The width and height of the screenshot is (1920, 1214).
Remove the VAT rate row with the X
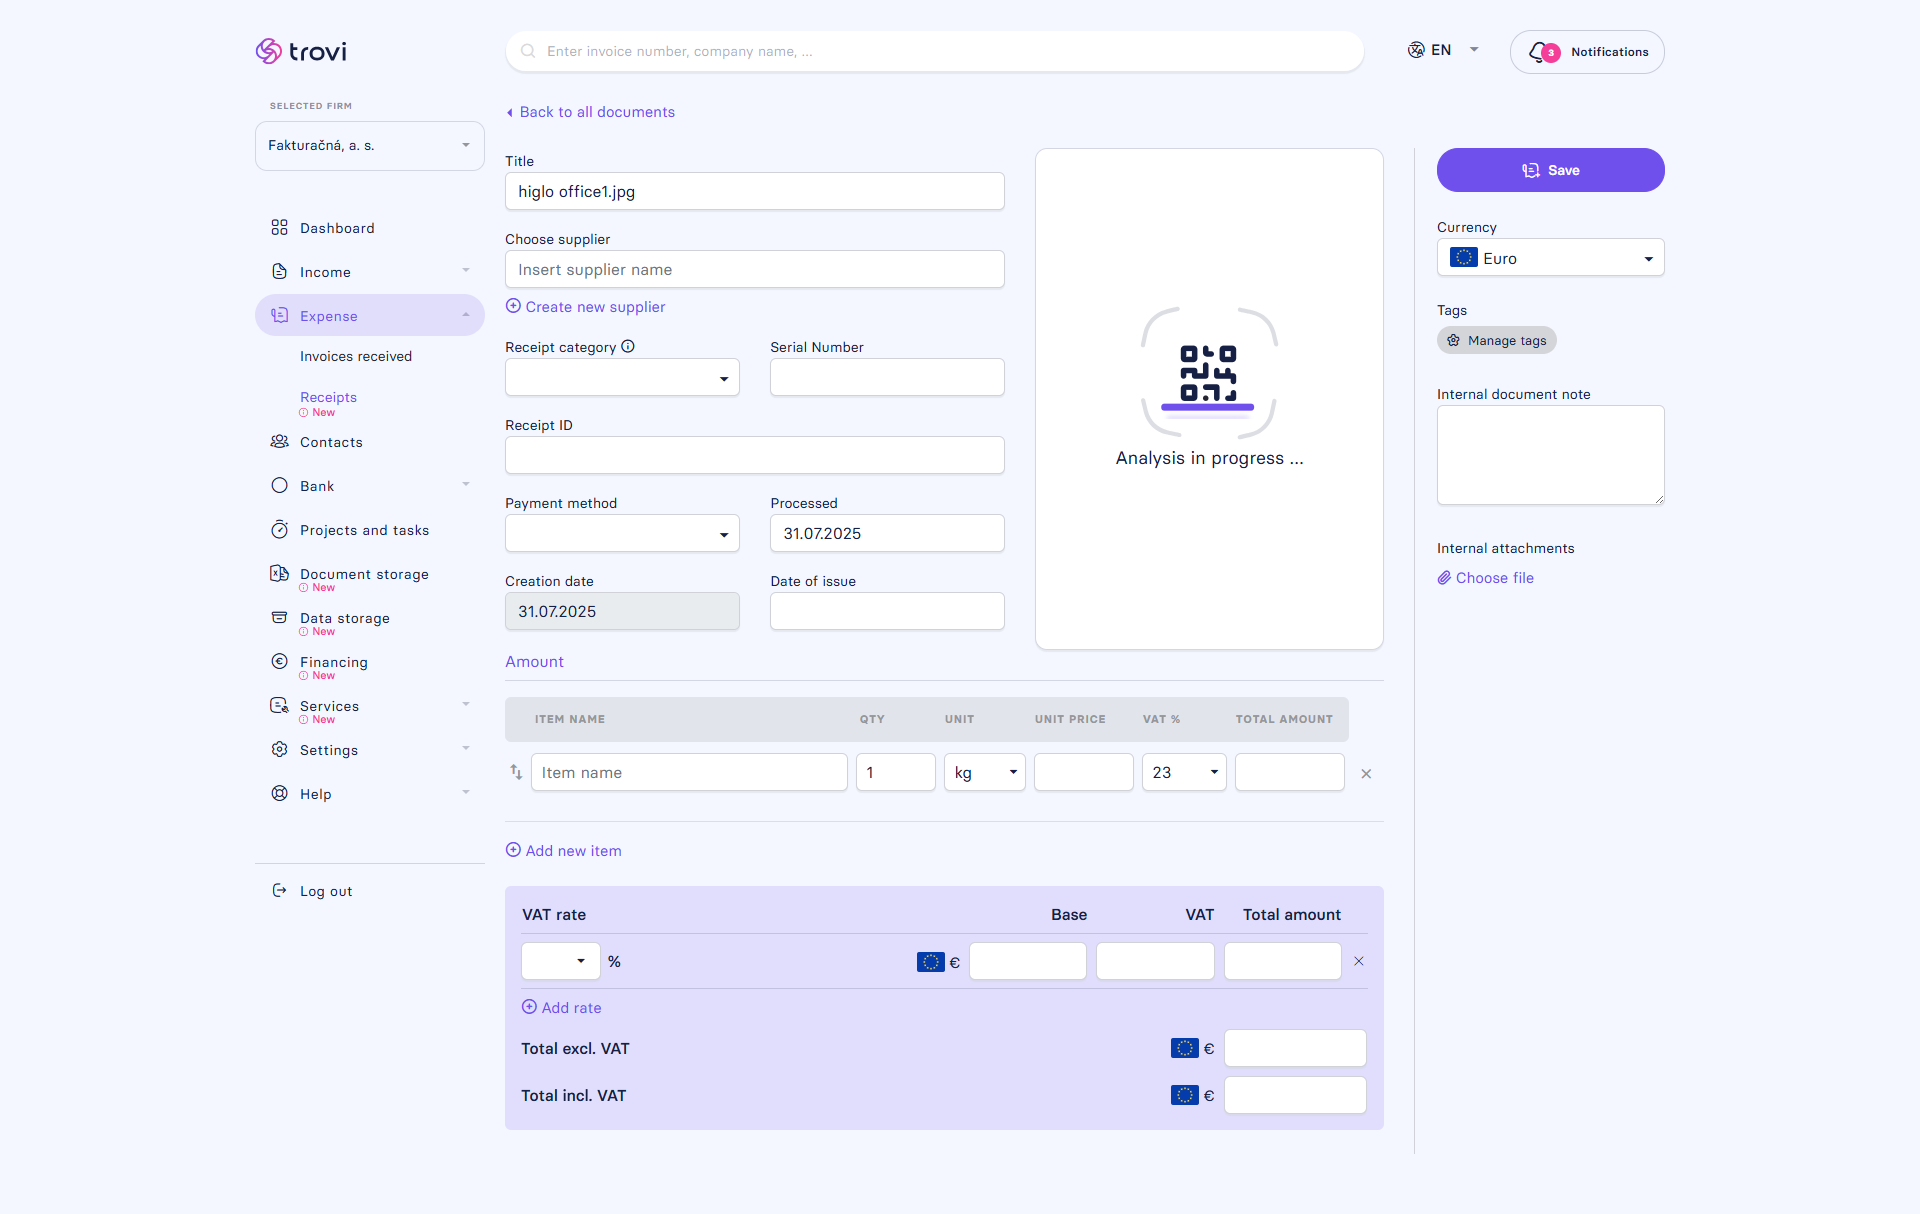[1359, 961]
